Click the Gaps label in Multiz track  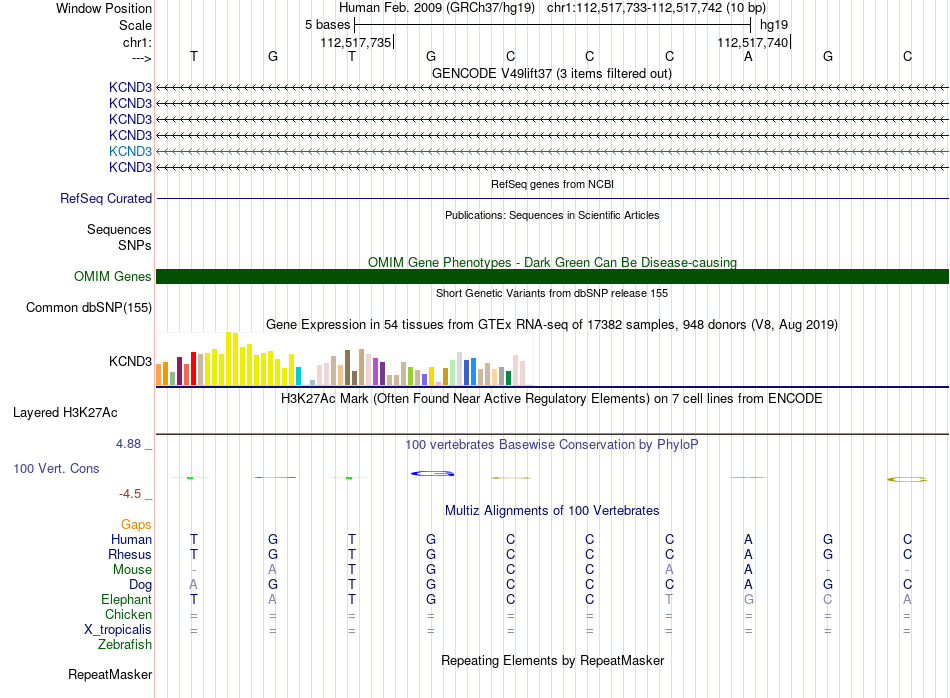(x=136, y=524)
